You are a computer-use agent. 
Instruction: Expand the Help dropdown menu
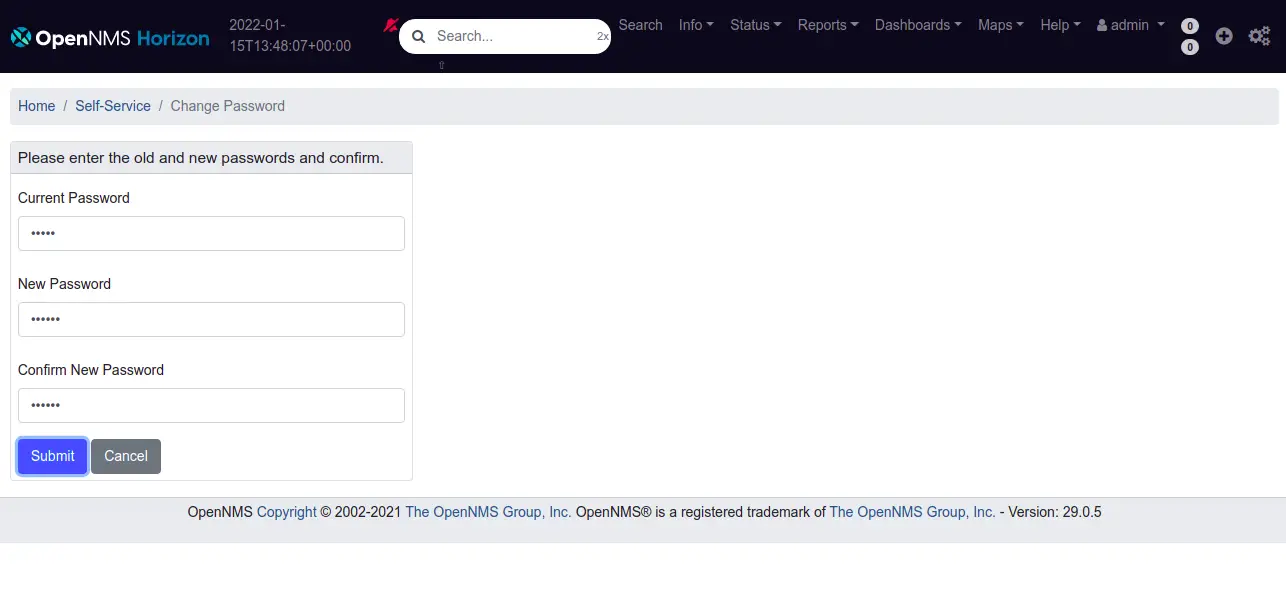click(x=1060, y=25)
